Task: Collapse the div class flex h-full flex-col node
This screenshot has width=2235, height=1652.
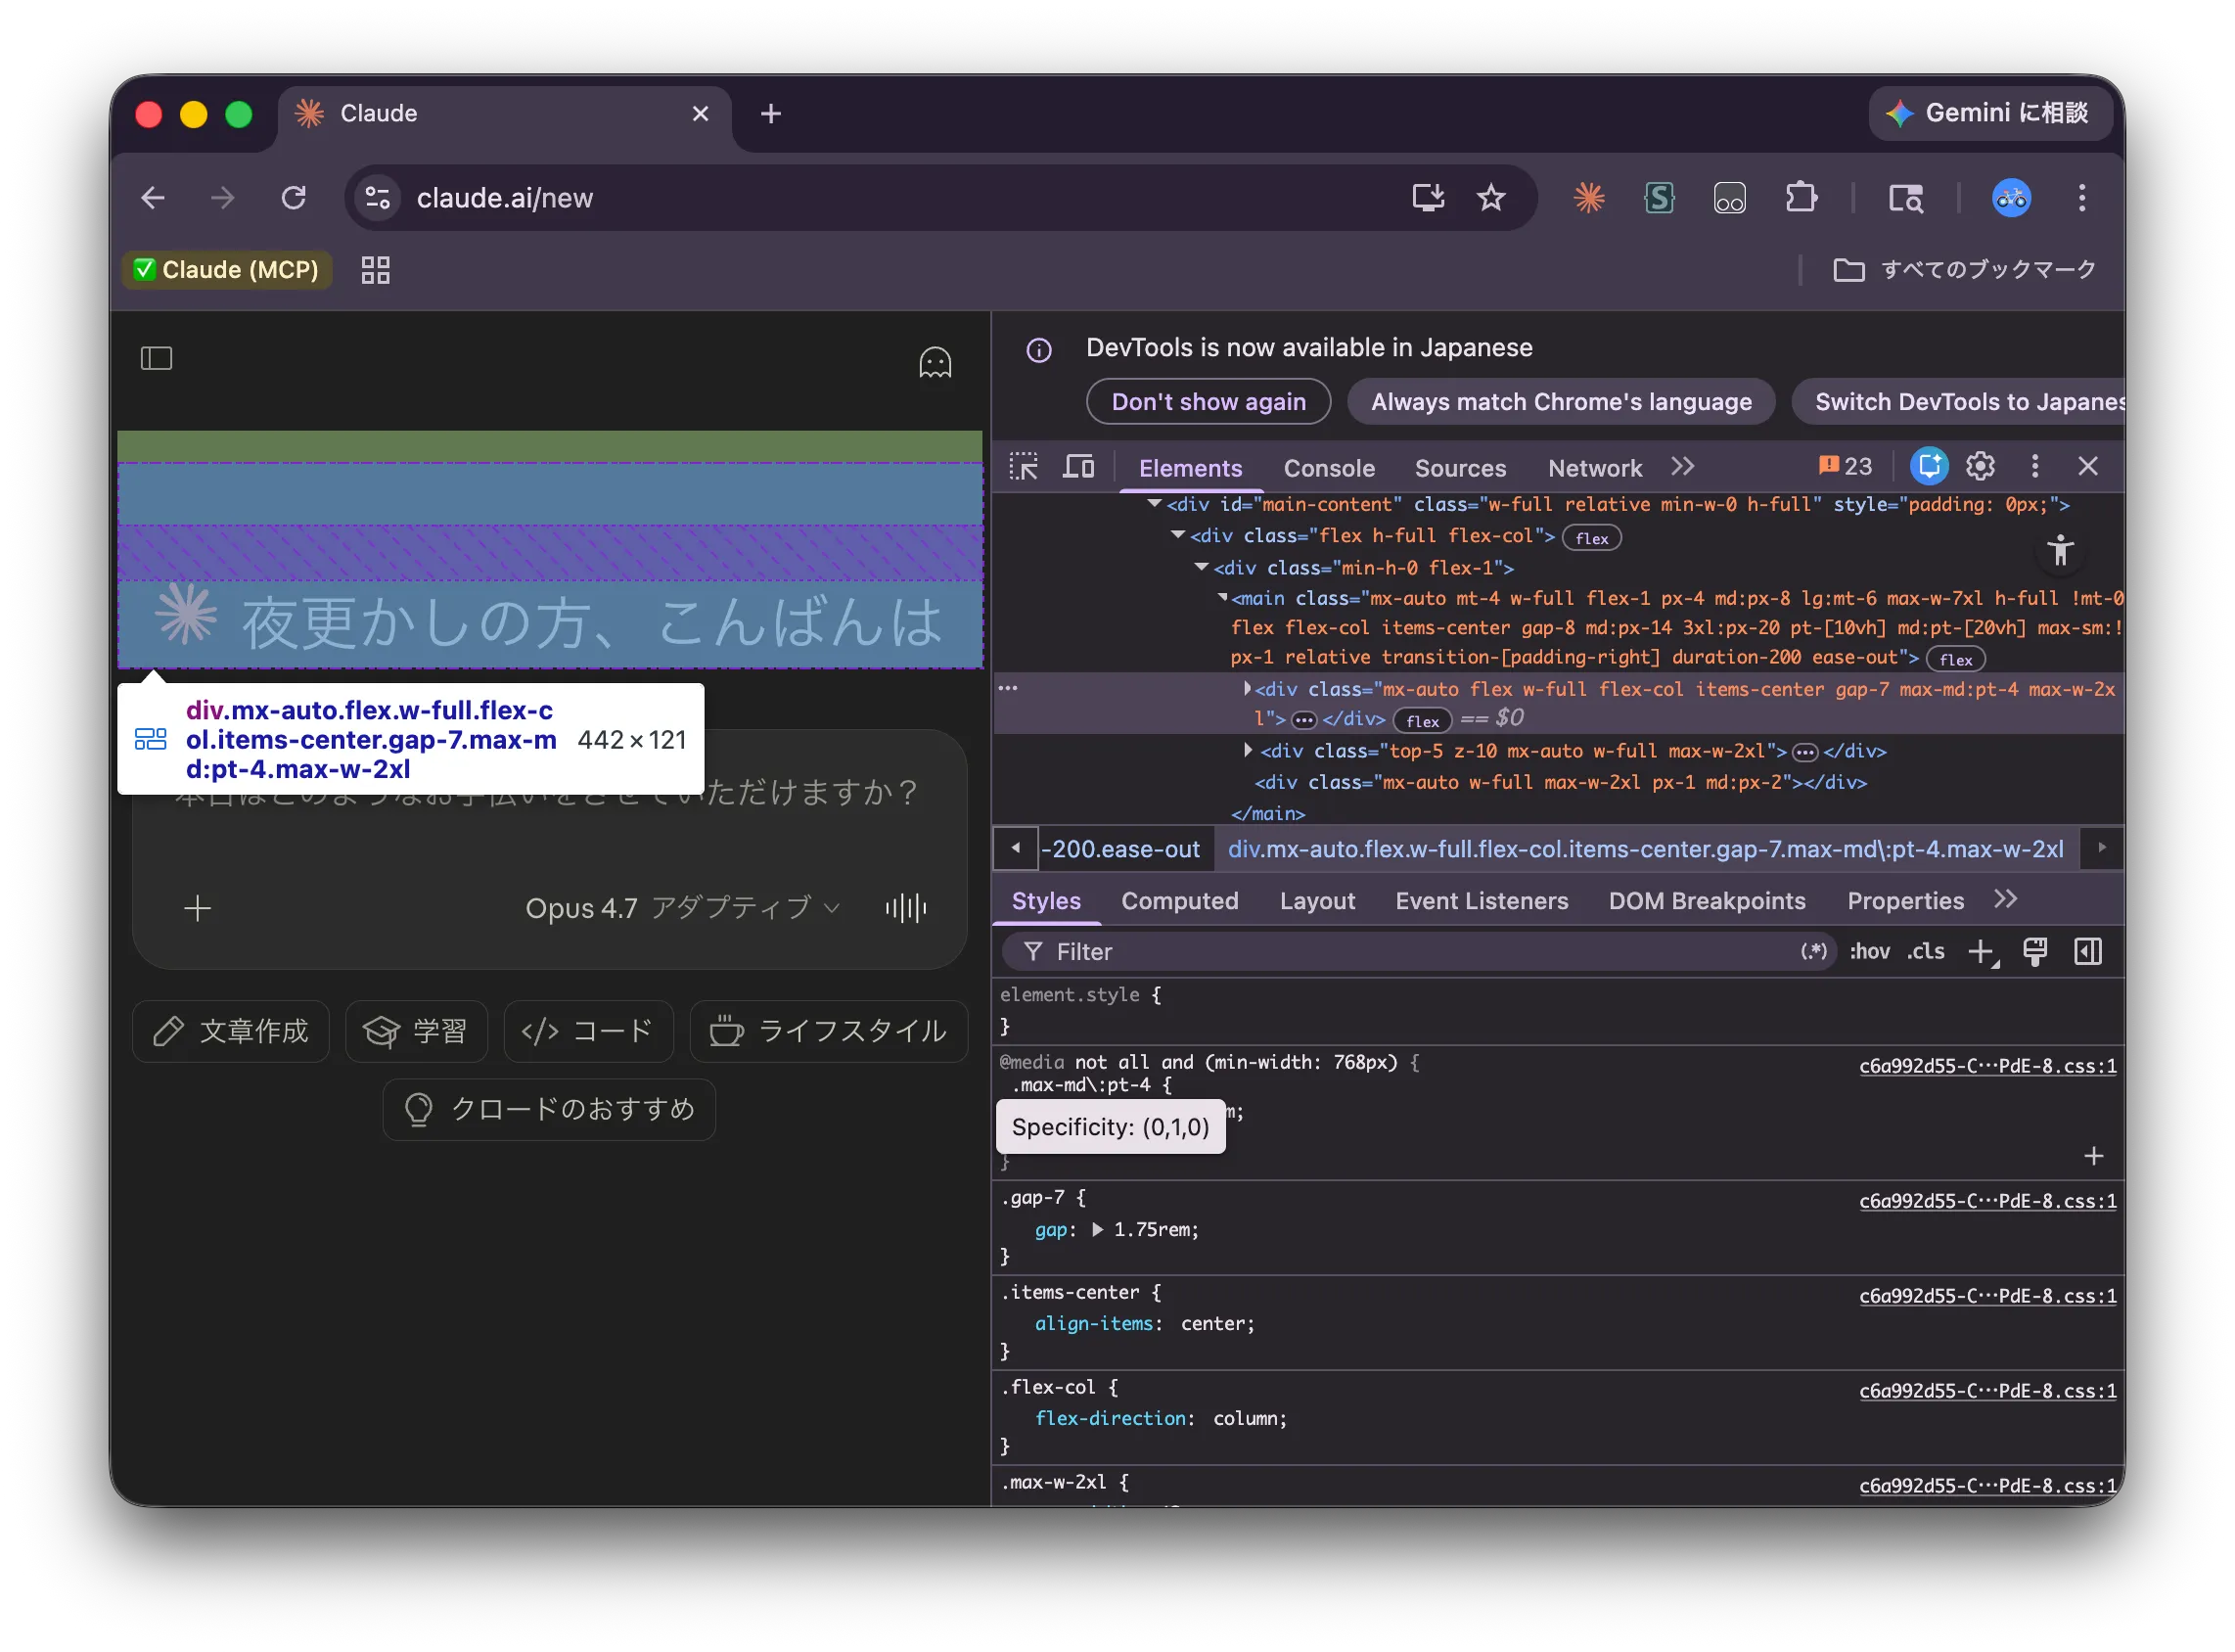Action: (x=1178, y=535)
